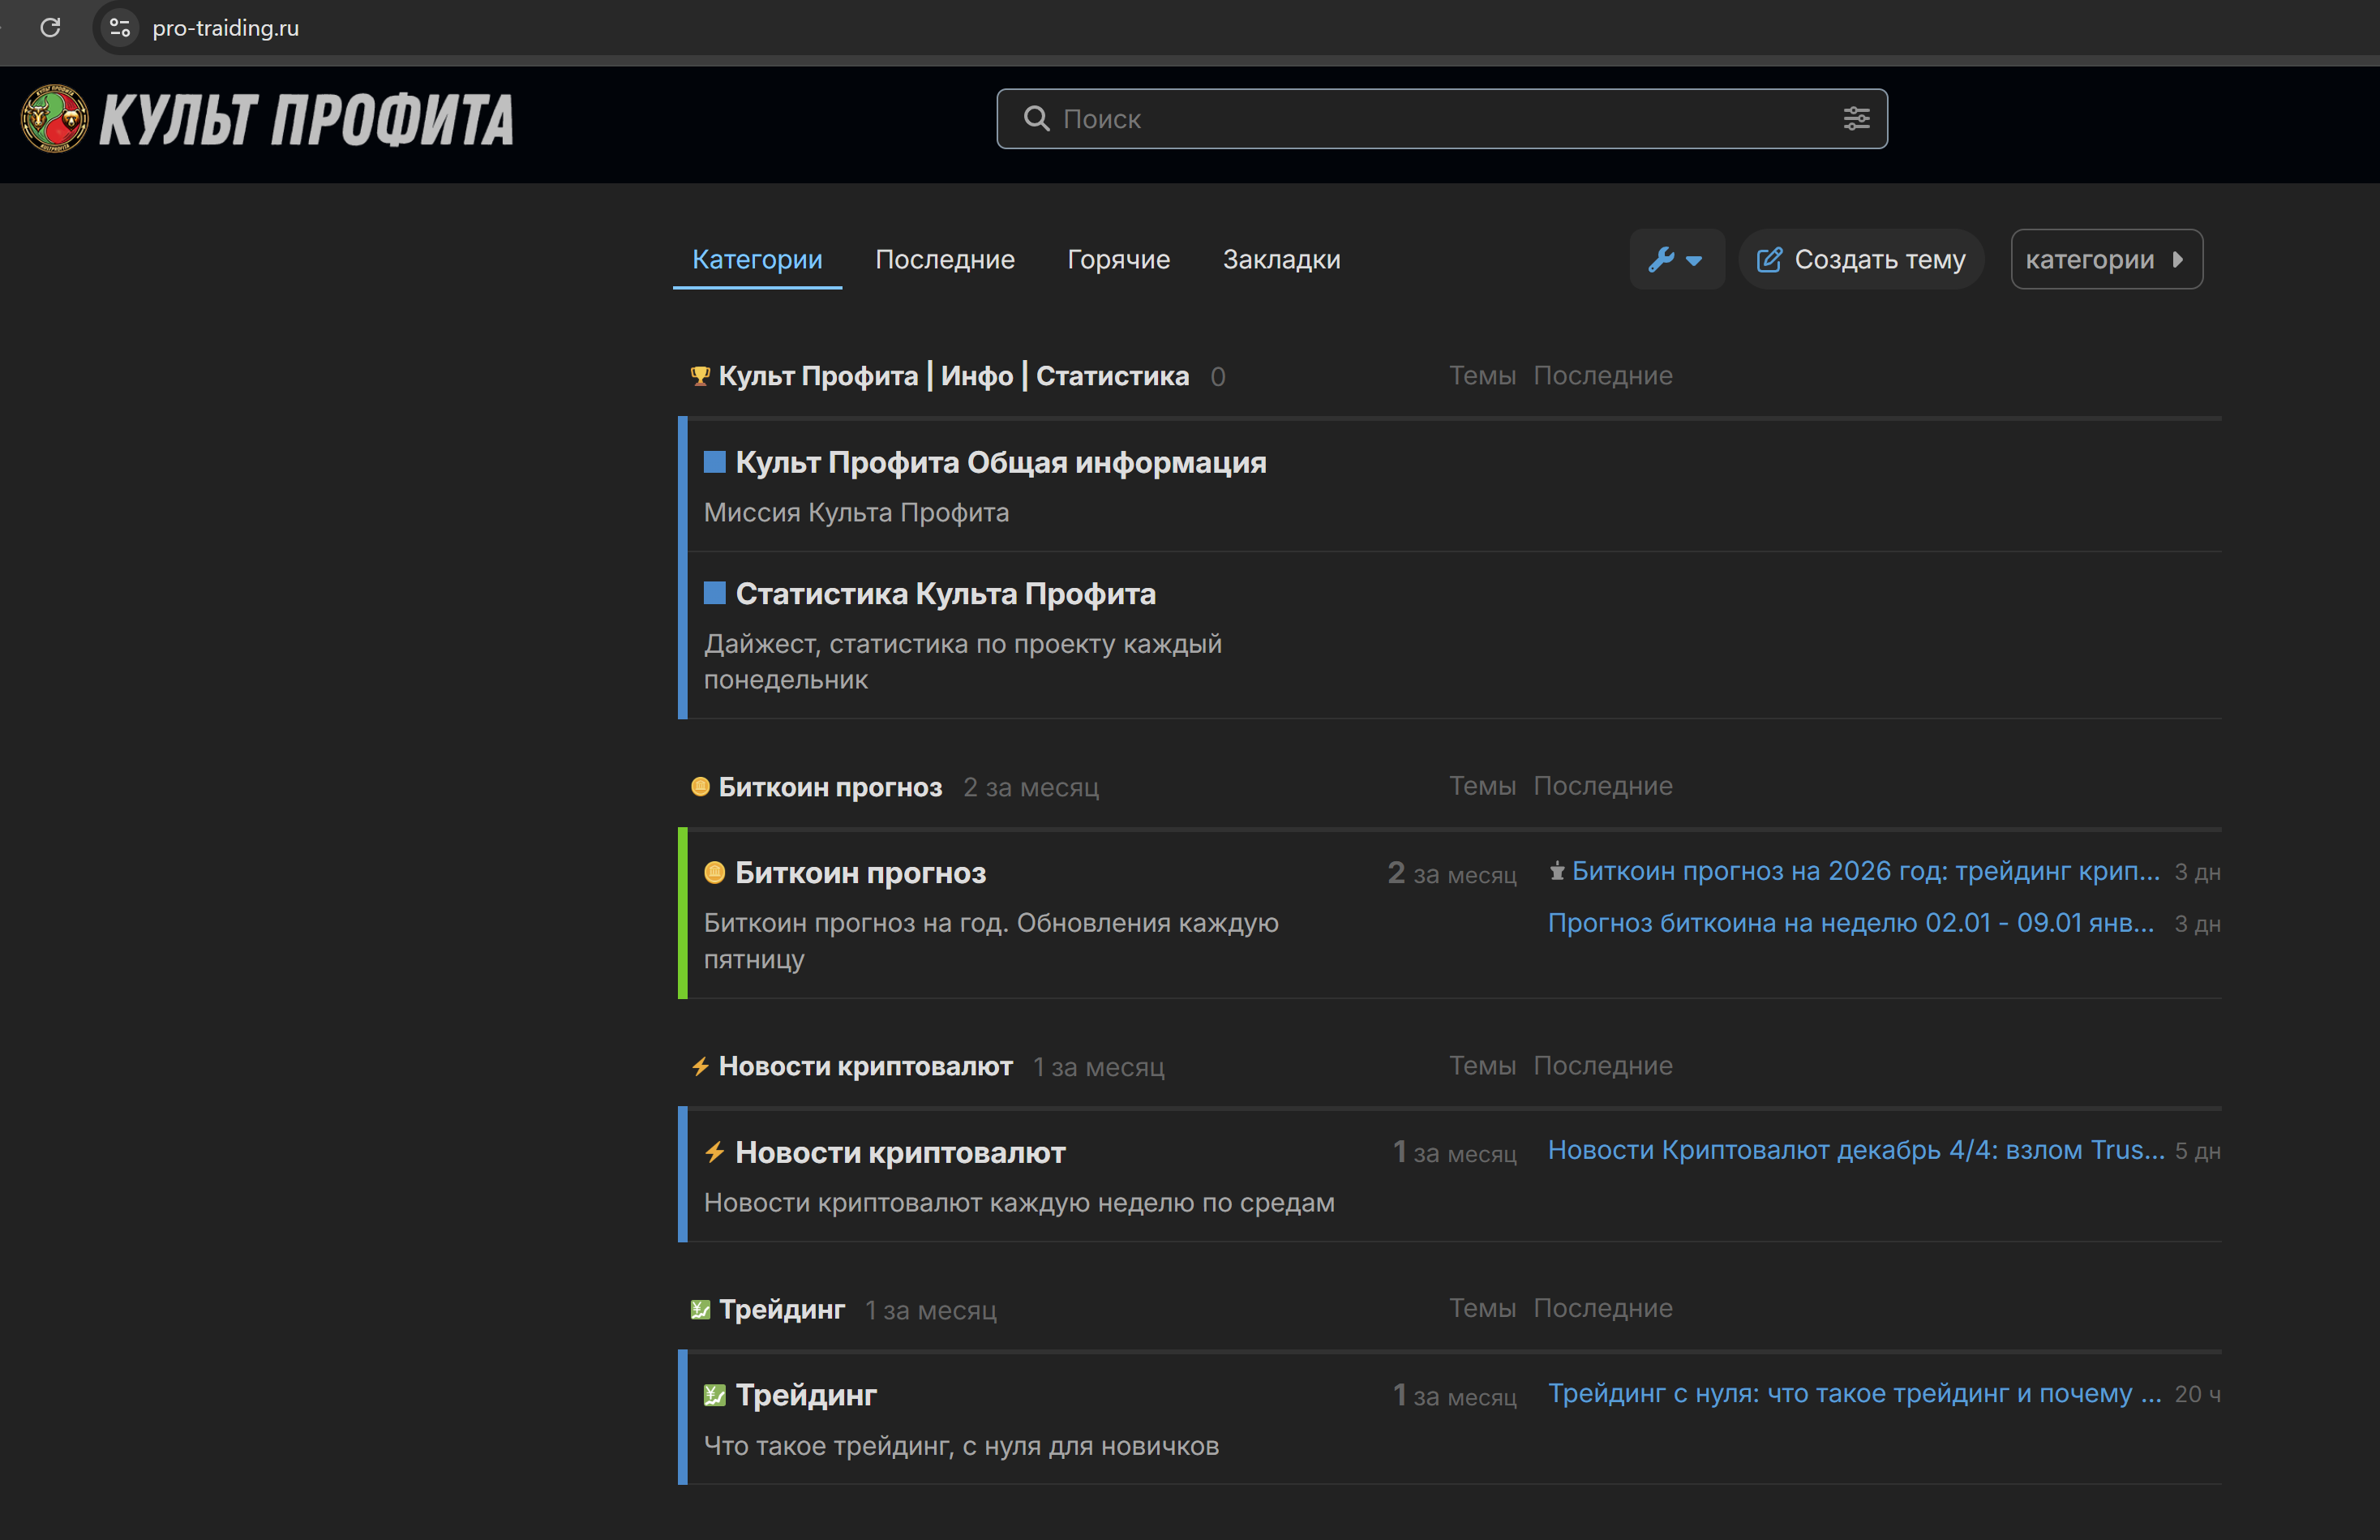Screen dimensions: 2380x1540
Task: Open advanced search filters icon
Action: [1856, 119]
